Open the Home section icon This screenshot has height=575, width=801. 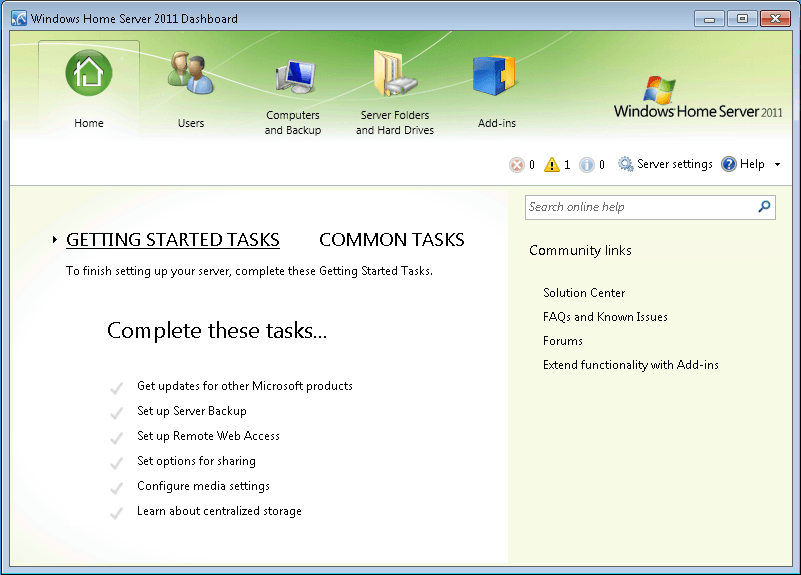88,73
